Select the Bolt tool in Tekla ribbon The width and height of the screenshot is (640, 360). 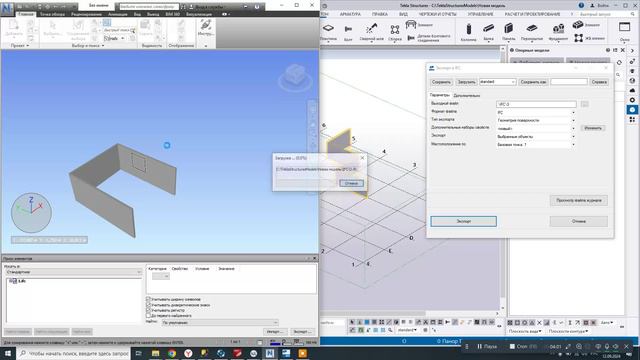(x=348, y=32)
